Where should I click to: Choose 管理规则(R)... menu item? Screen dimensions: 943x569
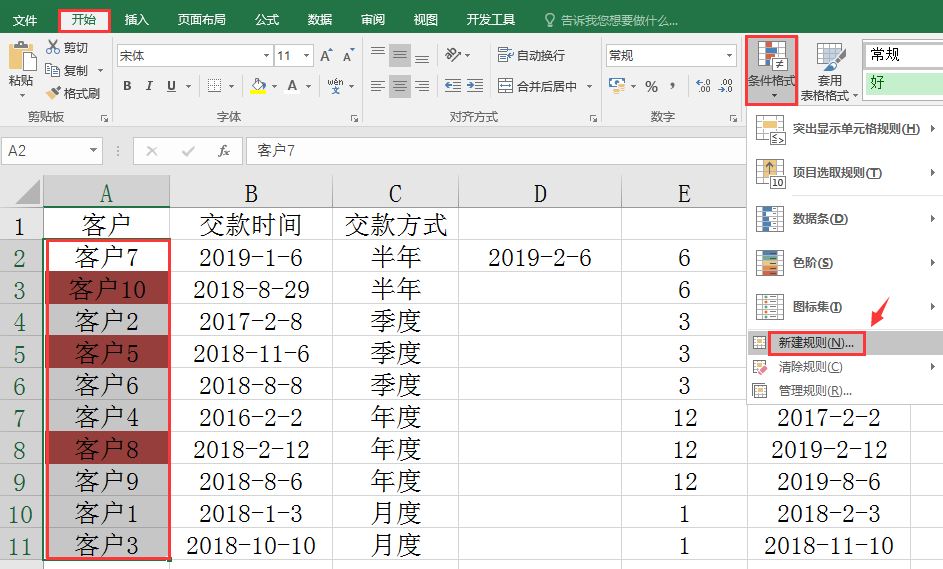[845, 391]
